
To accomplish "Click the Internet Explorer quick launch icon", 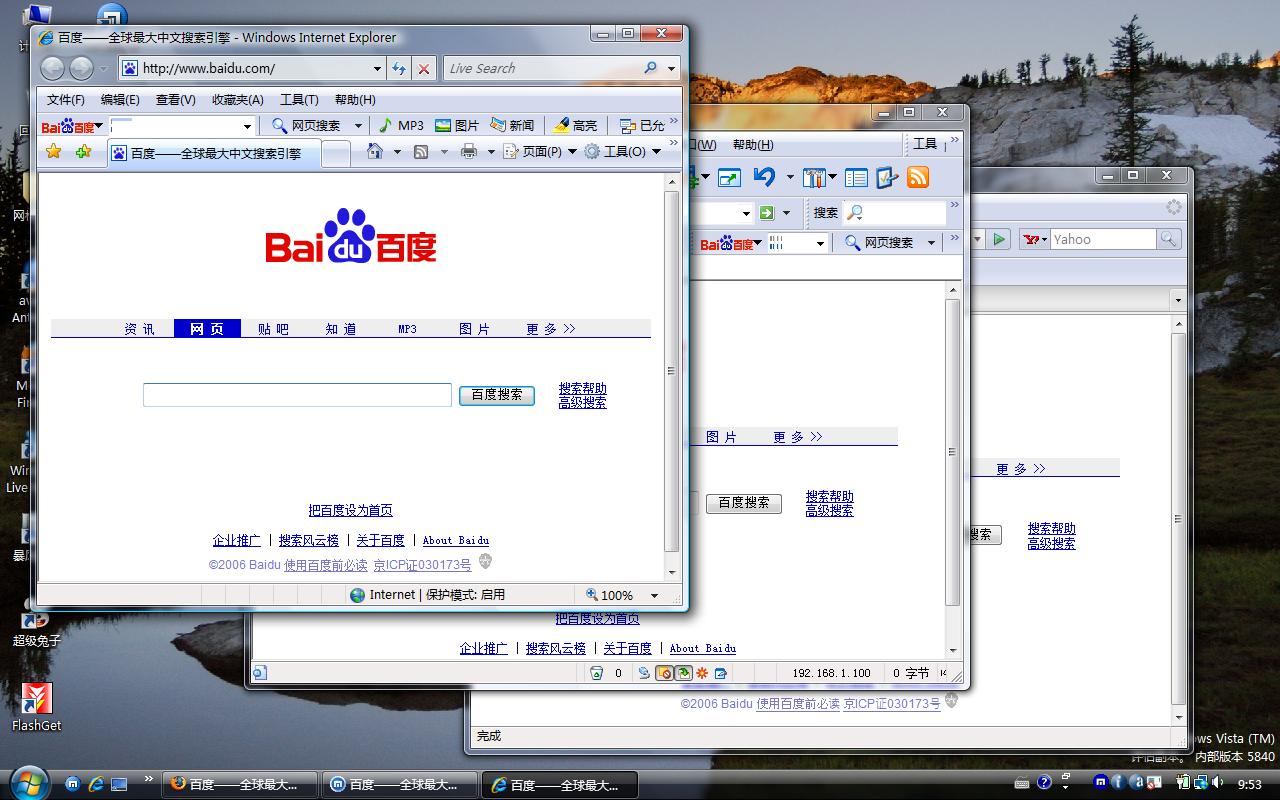I will pyautogui.click(x=96, y=784).
